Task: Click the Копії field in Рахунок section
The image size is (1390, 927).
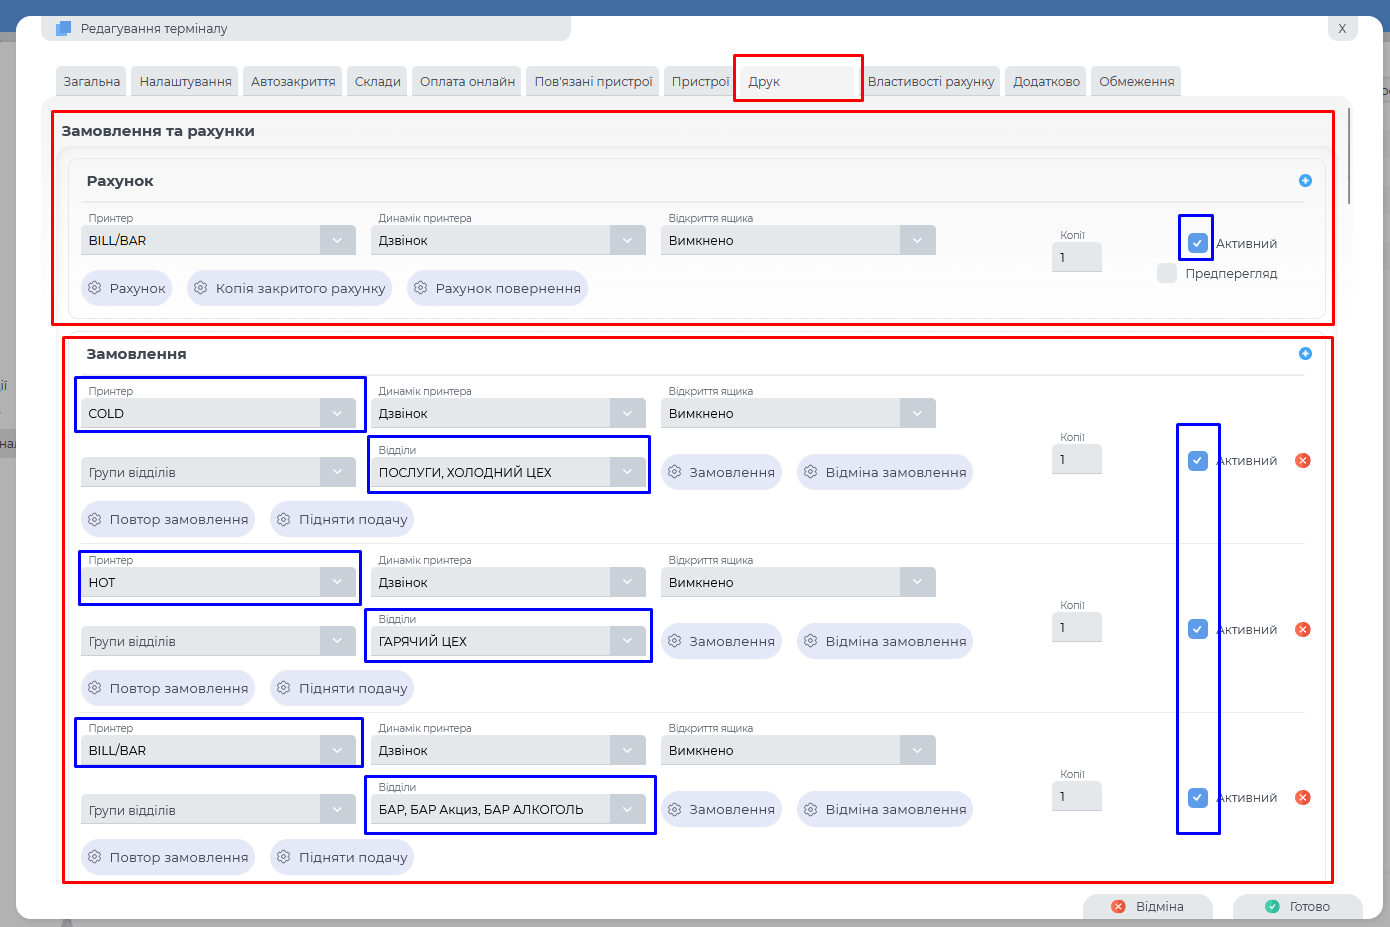Action: [1076, 257]
